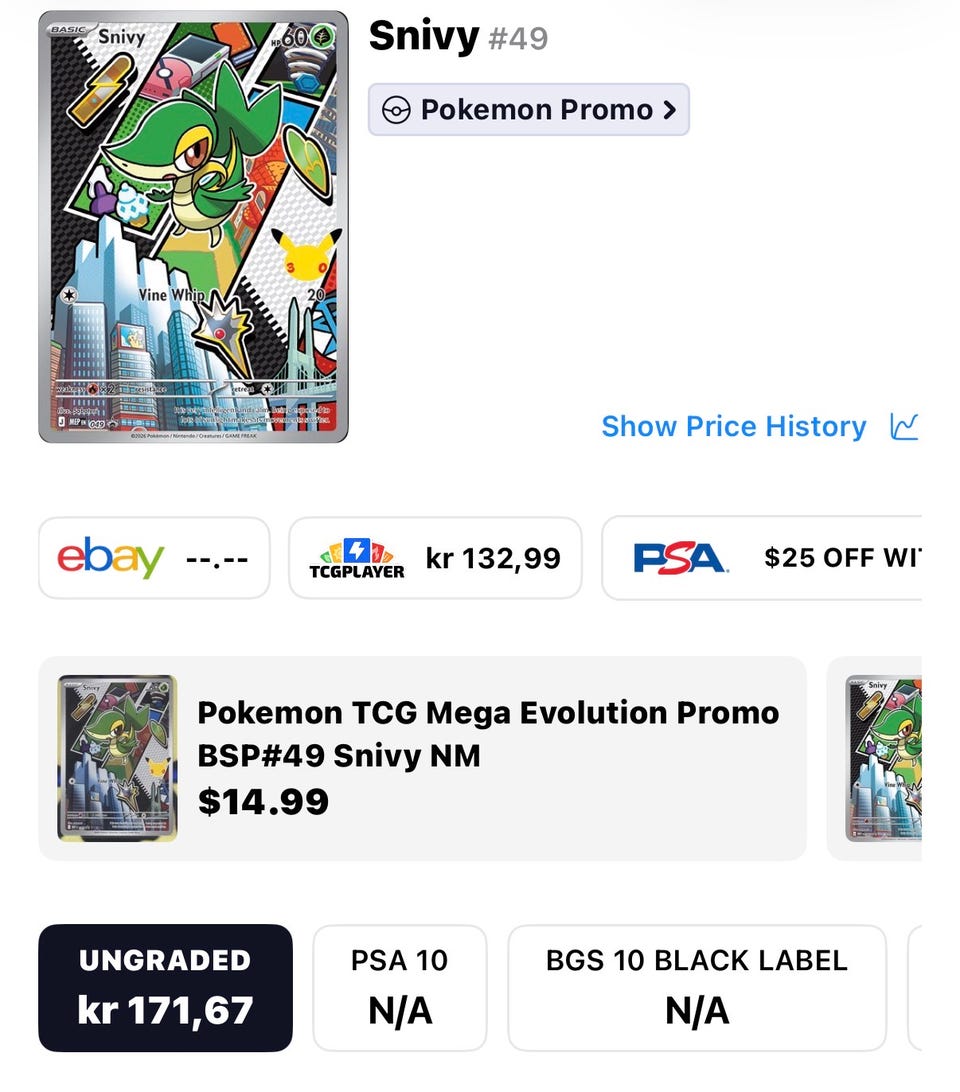960x1092 pixels.
Task: Tap the partially visible second listing thumbnail
Action: click(883, 758)
